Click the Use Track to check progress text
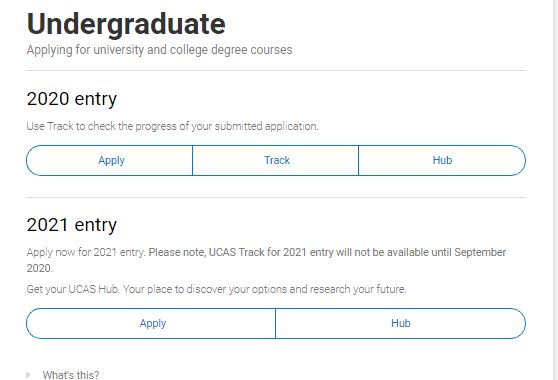Screen dimensions: 558x380 173,126
